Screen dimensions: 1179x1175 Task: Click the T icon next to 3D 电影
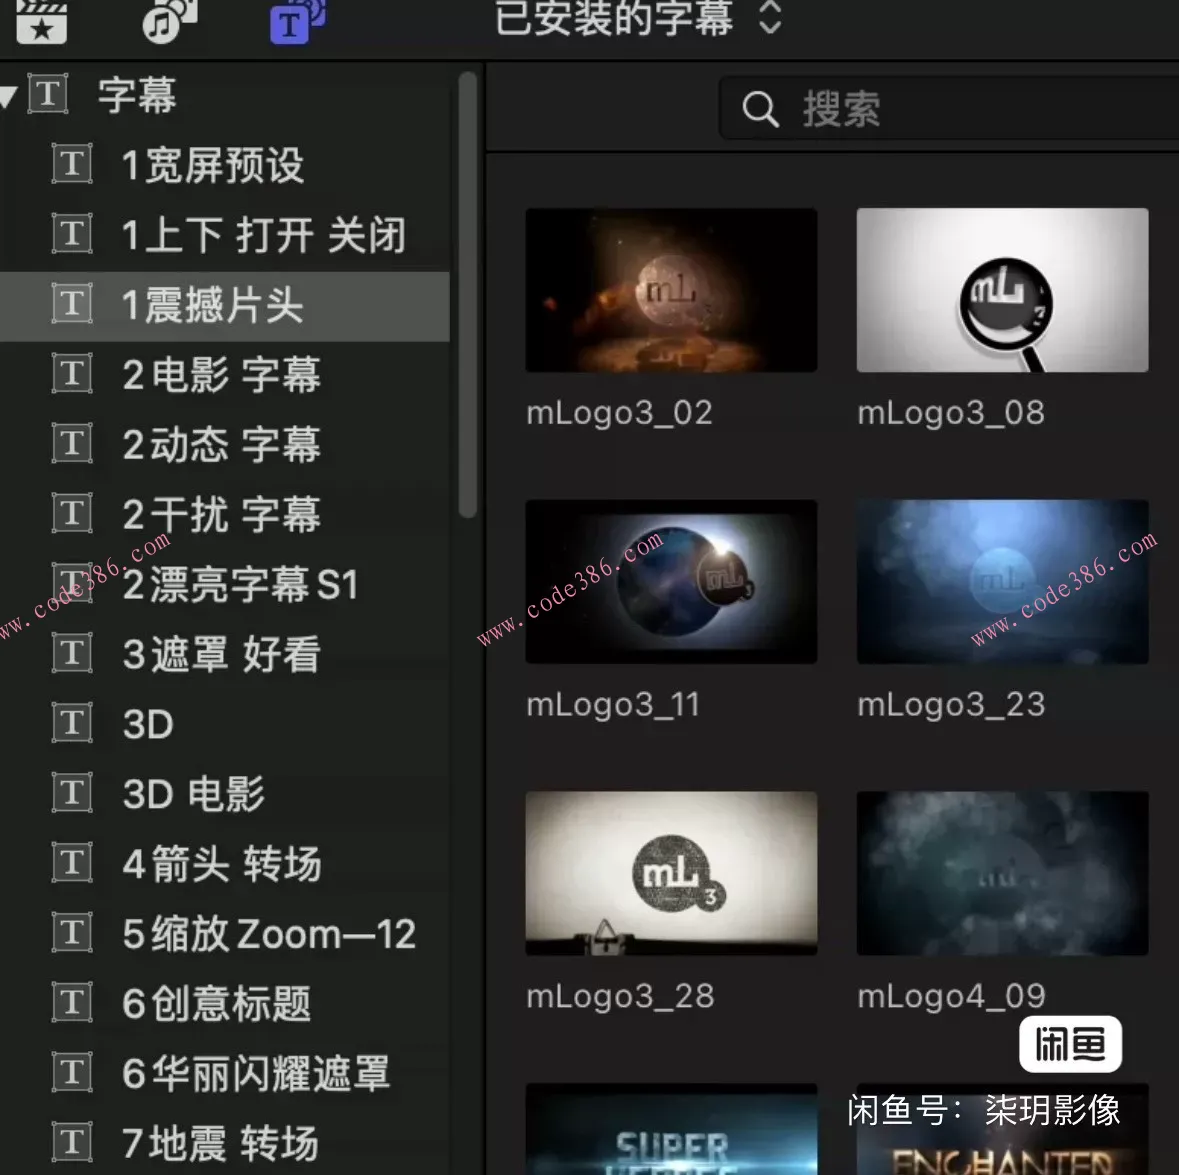[71, 794]
